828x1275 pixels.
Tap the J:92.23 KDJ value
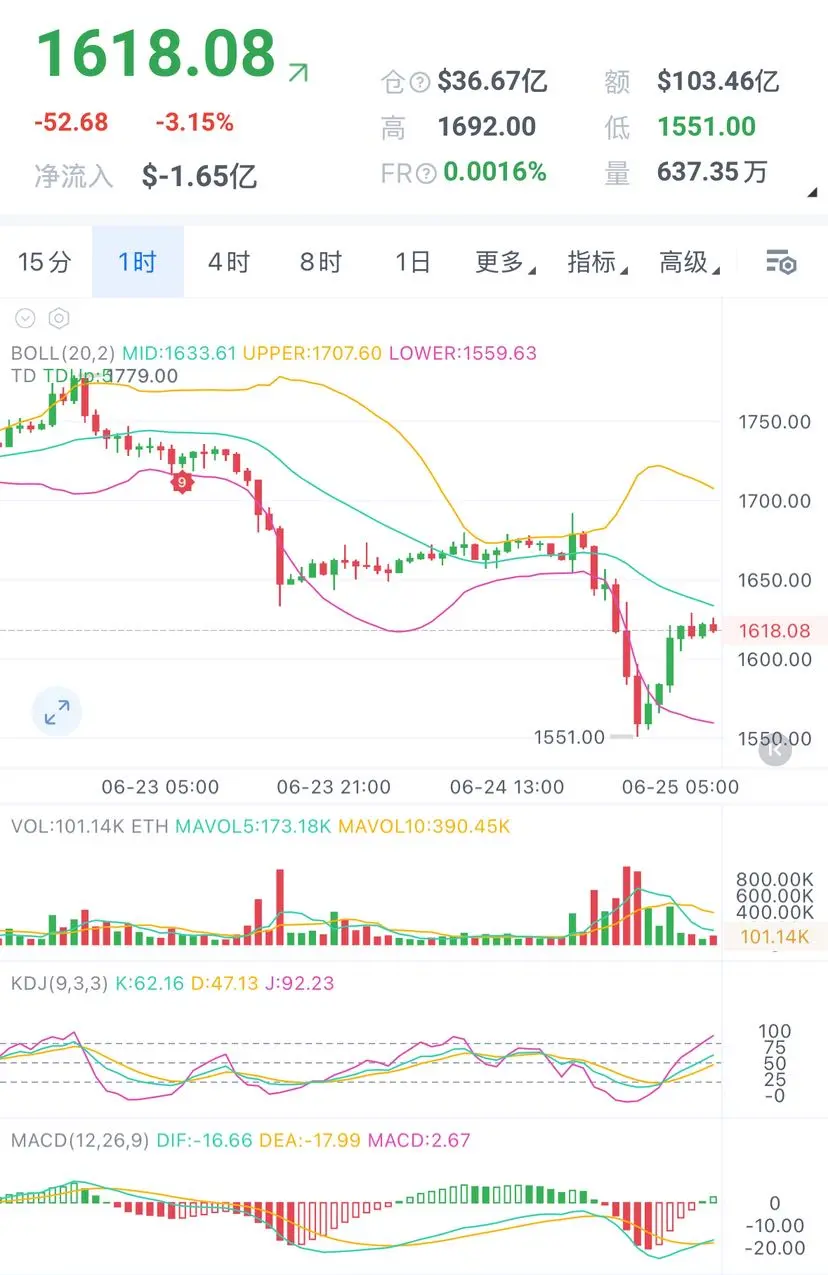click(299, 983)
